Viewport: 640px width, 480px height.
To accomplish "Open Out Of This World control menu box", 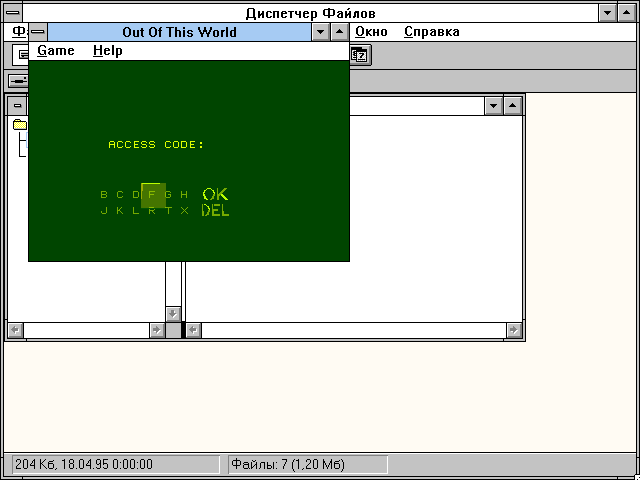I will click(x=38, y=32).
